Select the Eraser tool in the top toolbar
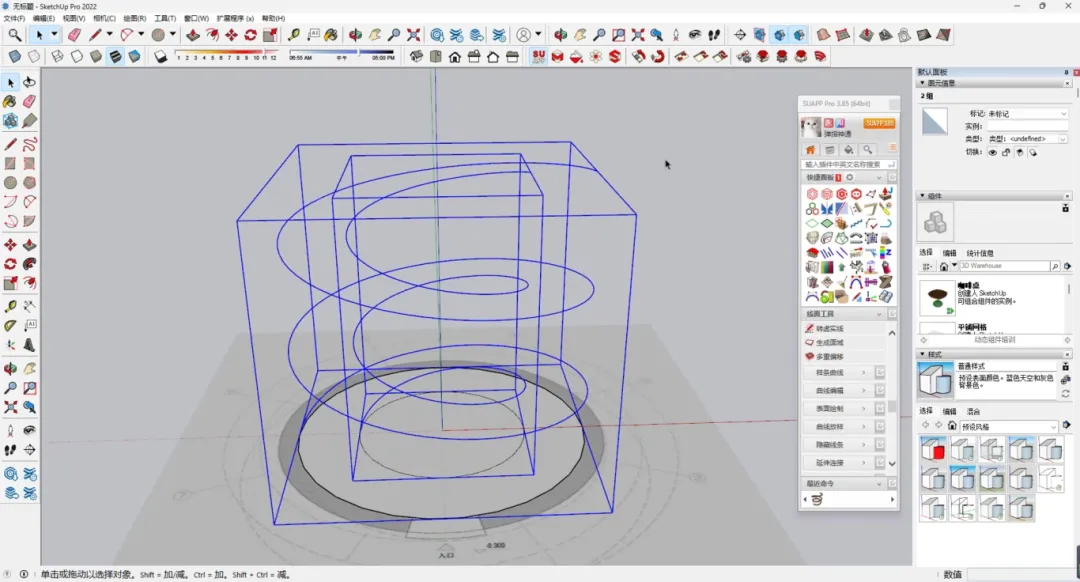 click(74, 32)
